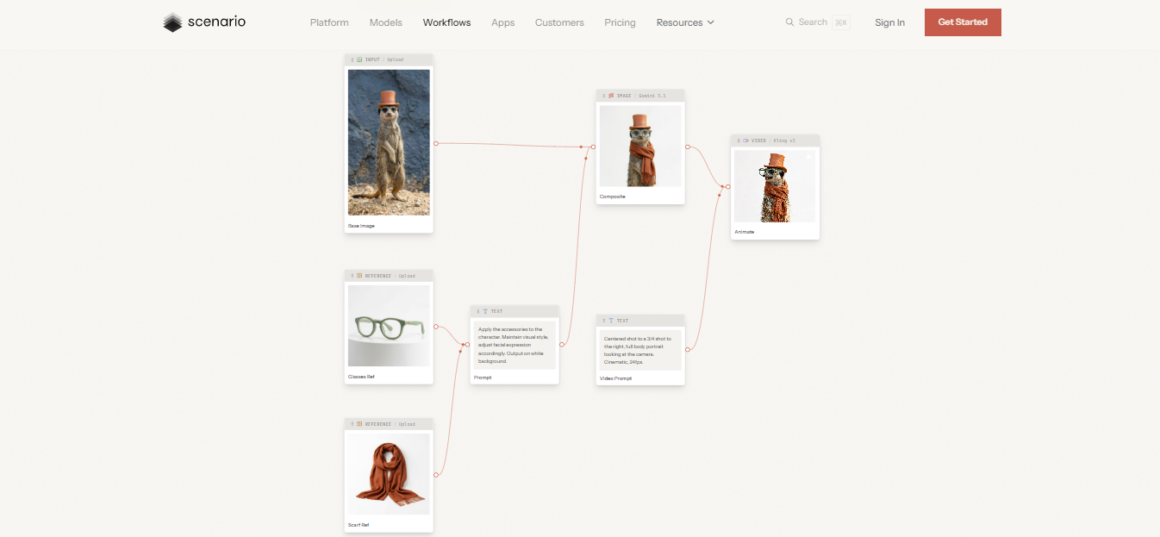Image resolution: width=1160 pixels, height=537 pixels.
Task: Click the red icon in the IMAGE node header
Action: click(x=611, y=95)
